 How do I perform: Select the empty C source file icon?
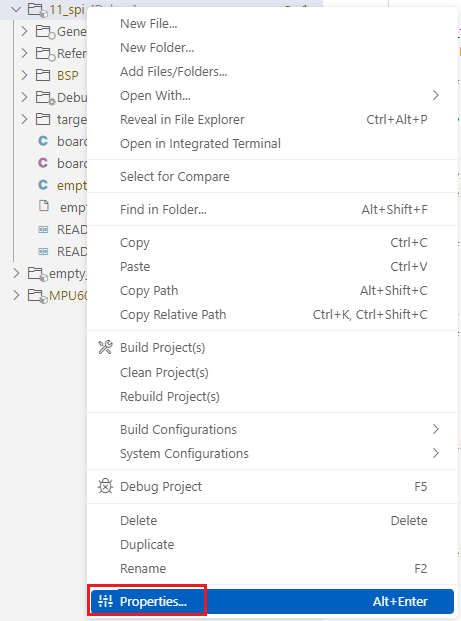click(43, 185)
